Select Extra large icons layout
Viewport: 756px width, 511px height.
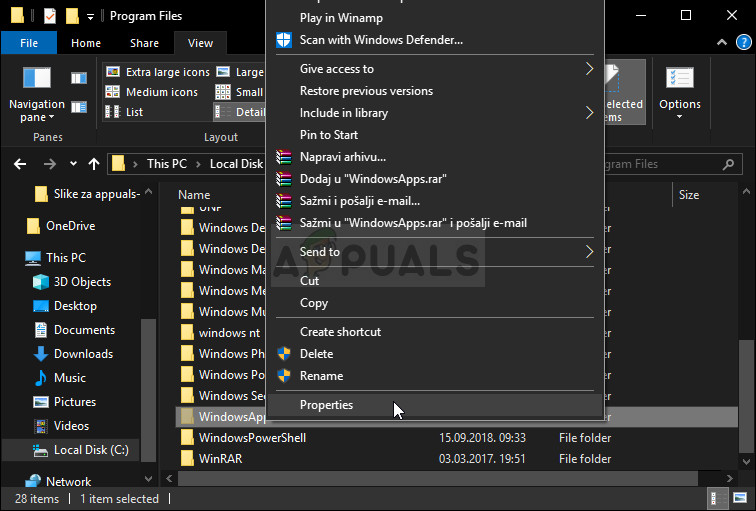coord(158,72)
